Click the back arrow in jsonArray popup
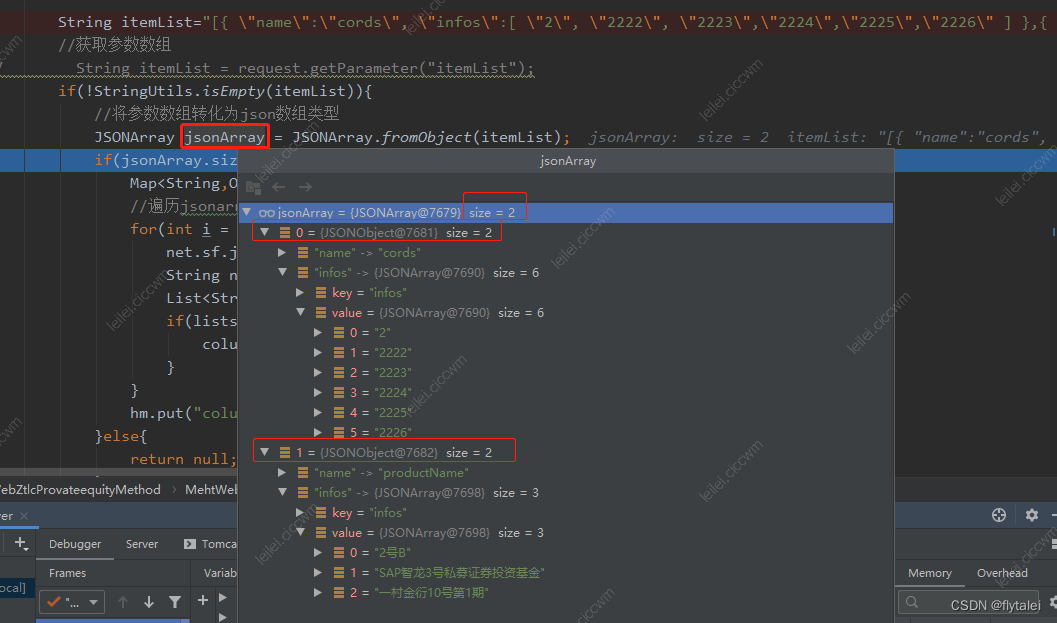This screenshot has height=623, width=1057. tap(278, 187)
